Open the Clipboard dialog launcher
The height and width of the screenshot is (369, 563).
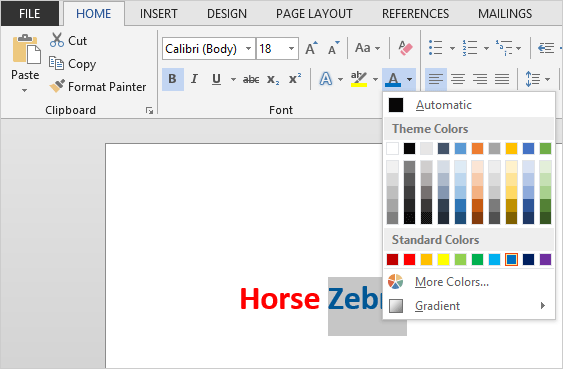(149, 111)
